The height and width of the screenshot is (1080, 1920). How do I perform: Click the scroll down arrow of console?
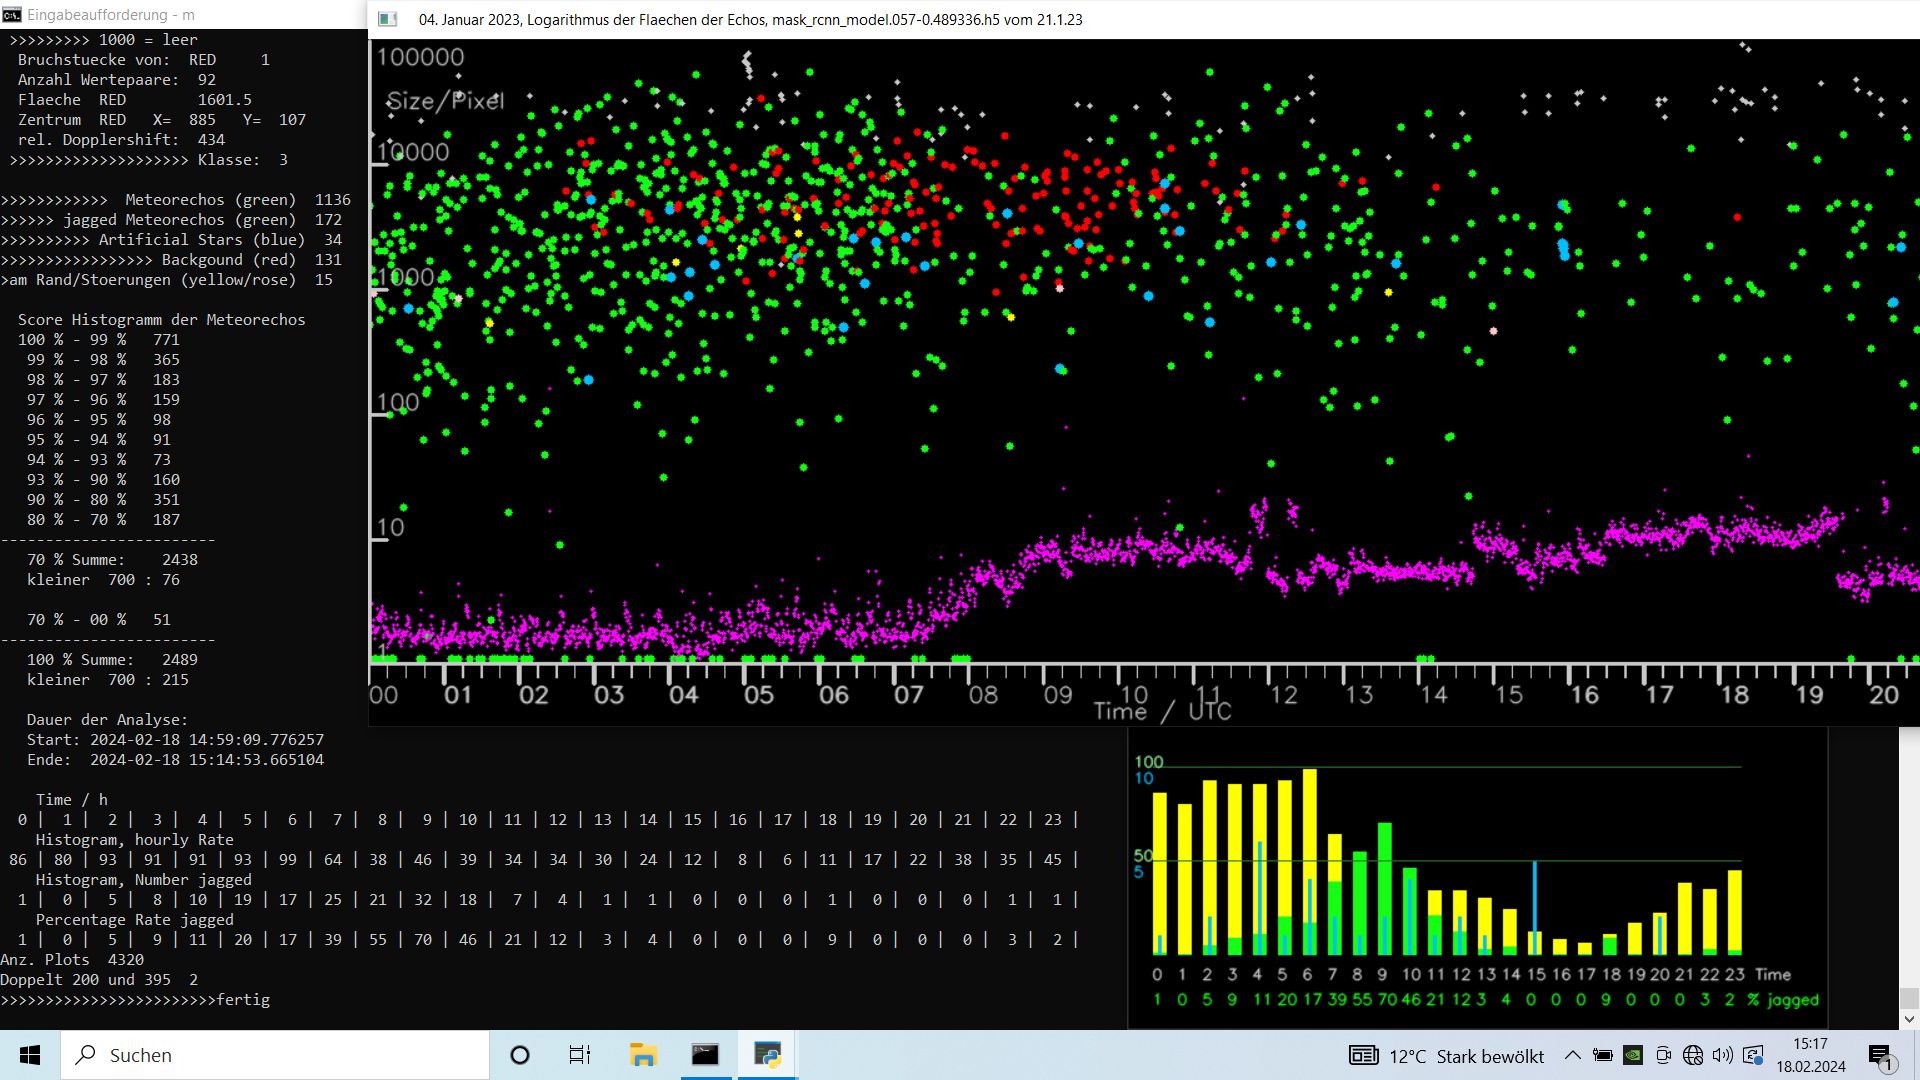point(1909,1019)
